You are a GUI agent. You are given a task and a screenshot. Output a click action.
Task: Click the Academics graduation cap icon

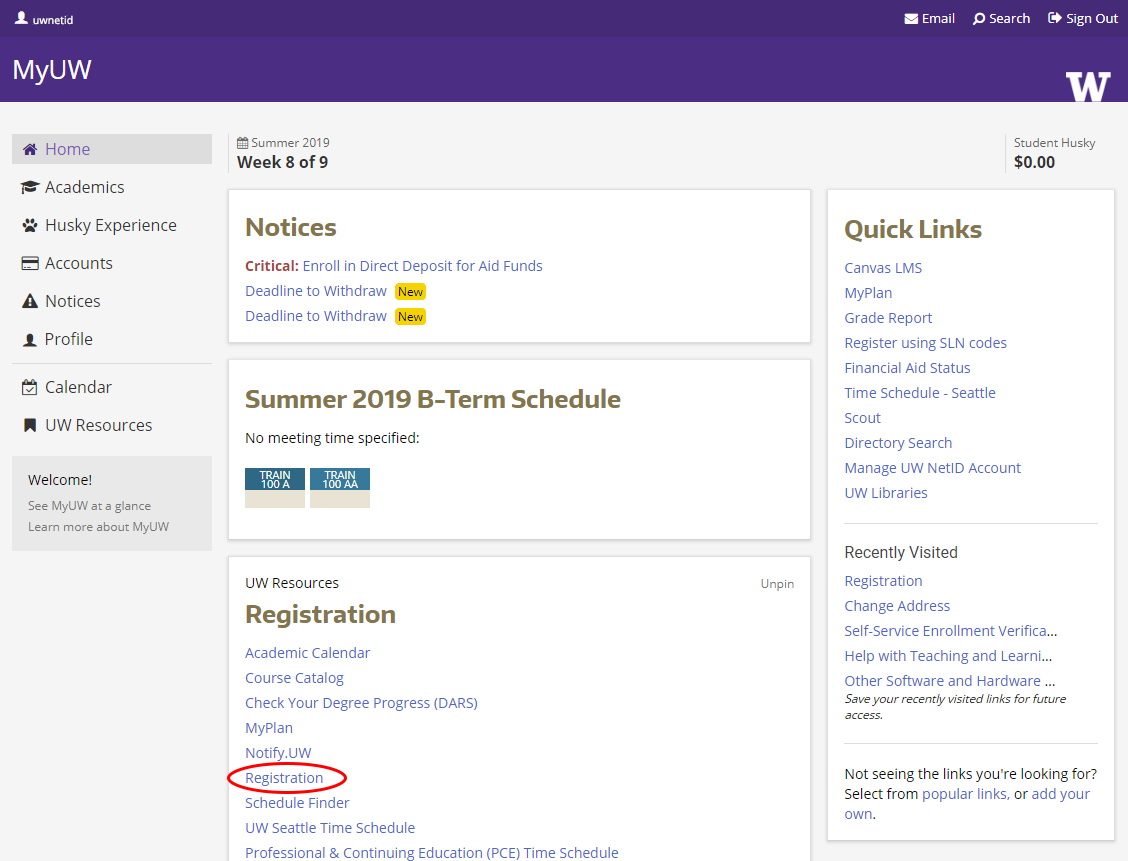[x=30, y=188]
